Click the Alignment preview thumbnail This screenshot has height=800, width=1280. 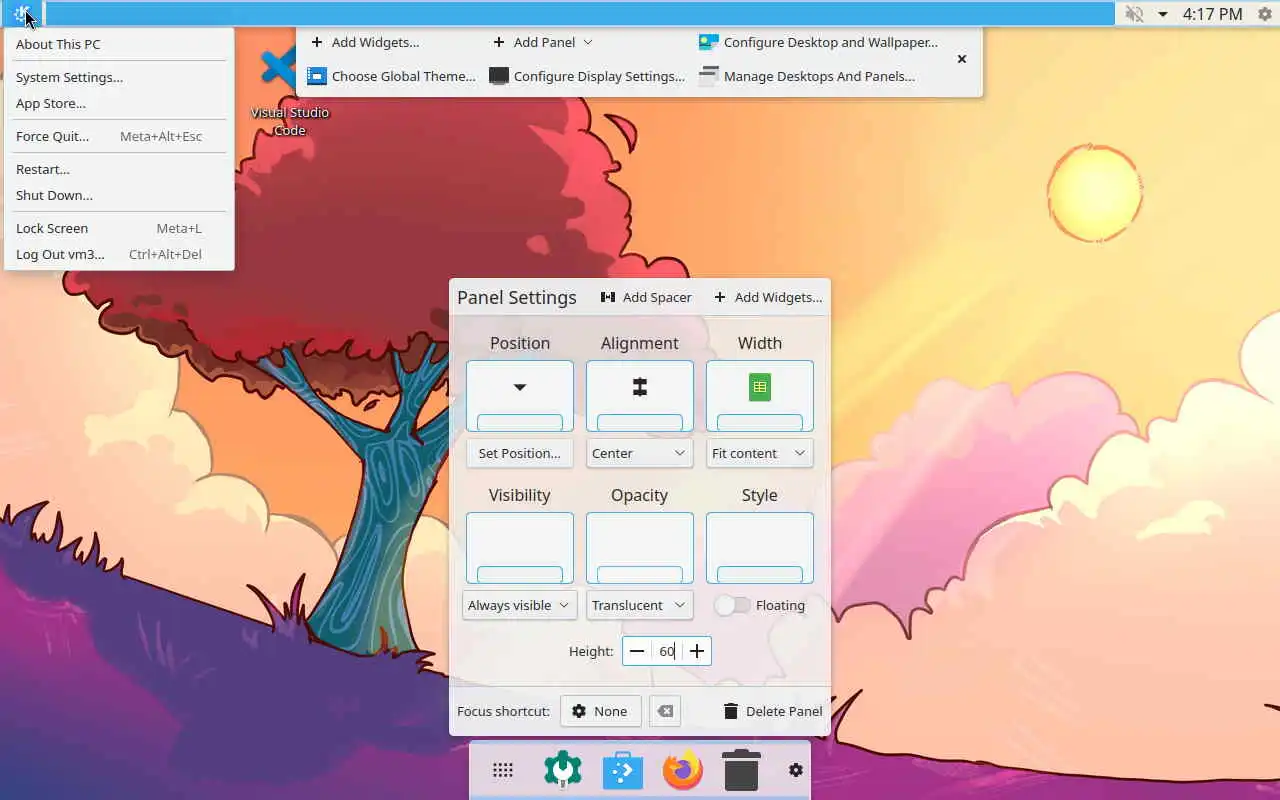click(640, 396)
